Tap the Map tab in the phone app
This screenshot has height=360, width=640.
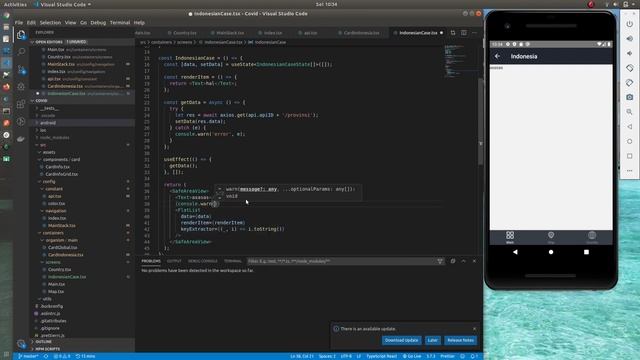coord(551,237)
